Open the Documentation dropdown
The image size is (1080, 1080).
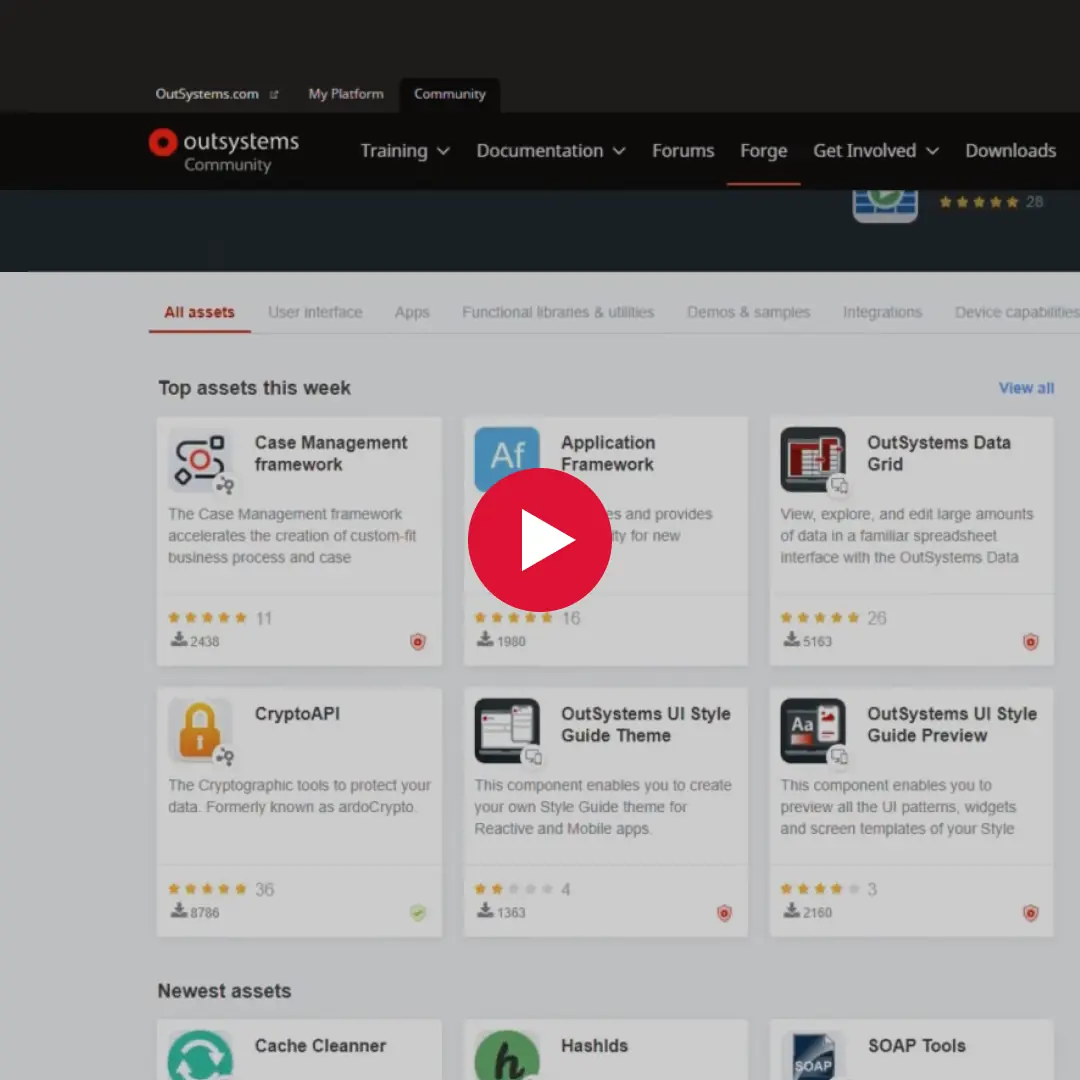pos(551,151)
